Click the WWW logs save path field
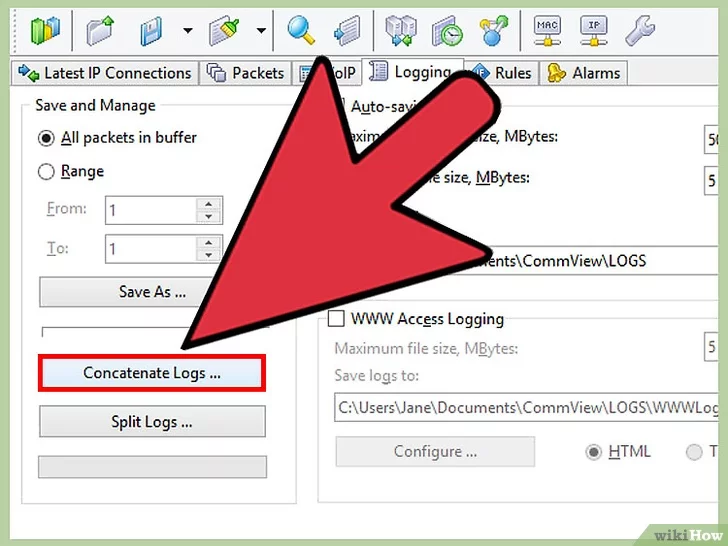The height and width of the screenshot is (546, 728). 526,407
